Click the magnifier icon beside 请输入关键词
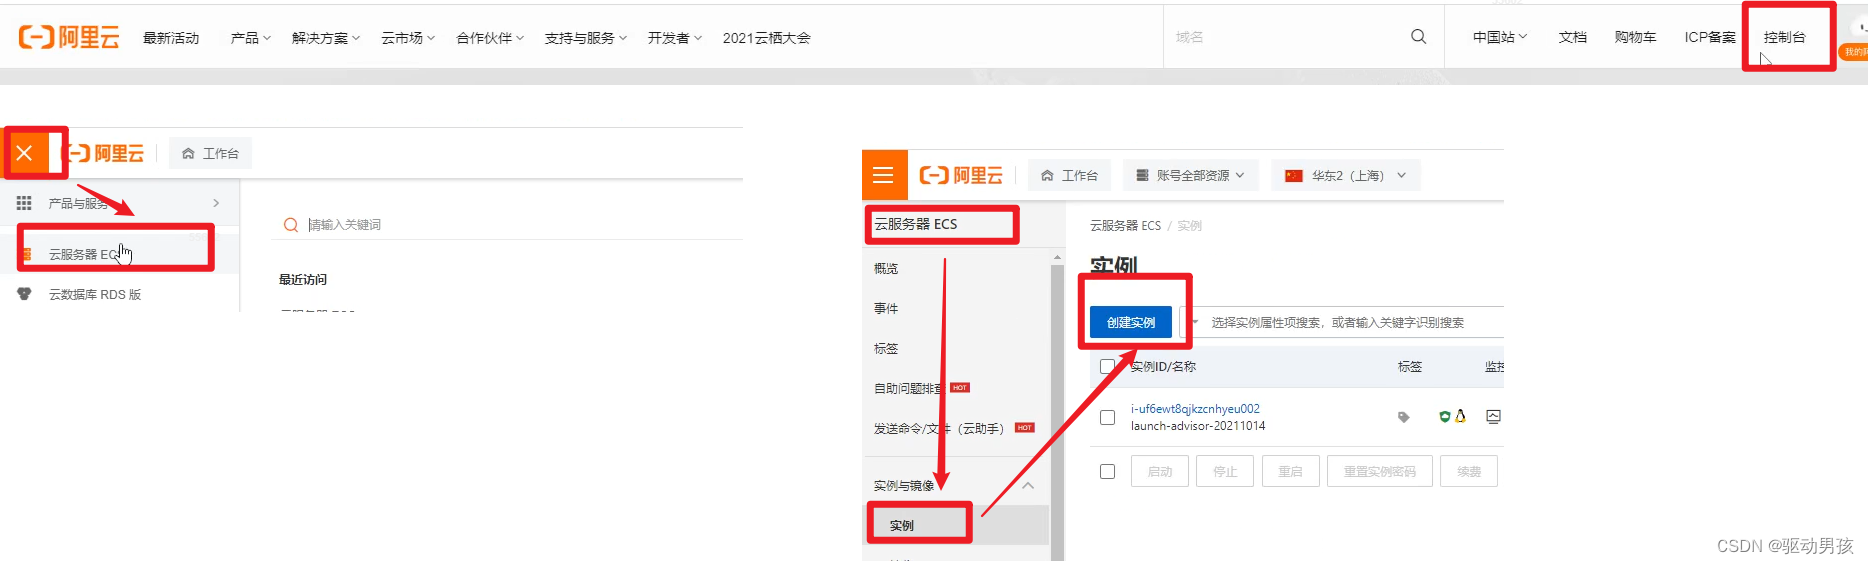This screenshot has height=564, width=1869. [x=291, y=225]
